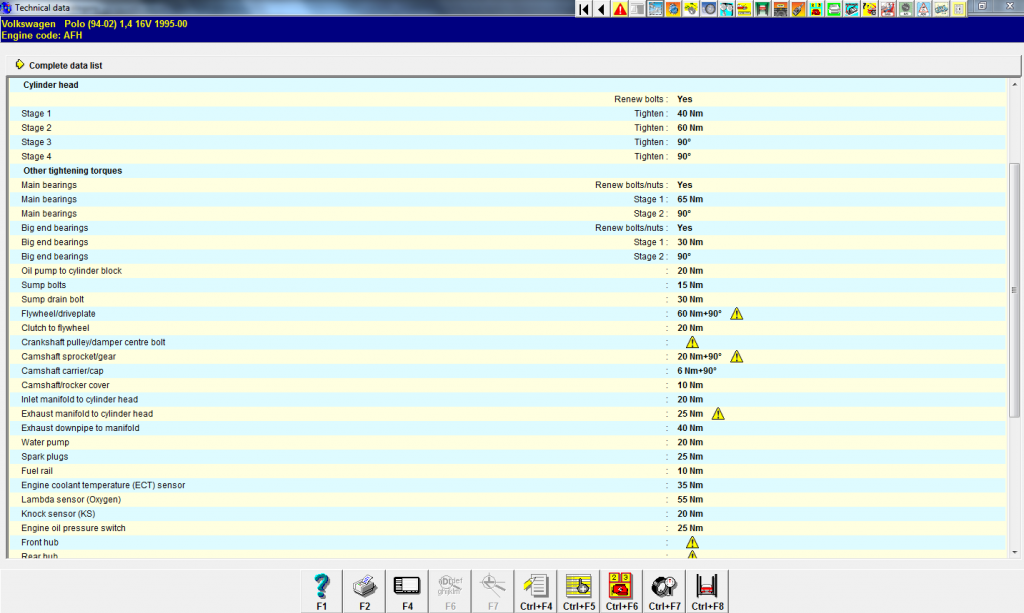Open the warning note for Front hub
Image resolution: width=1024 pixels, height=613 pixels.
(x=692, y=542)
